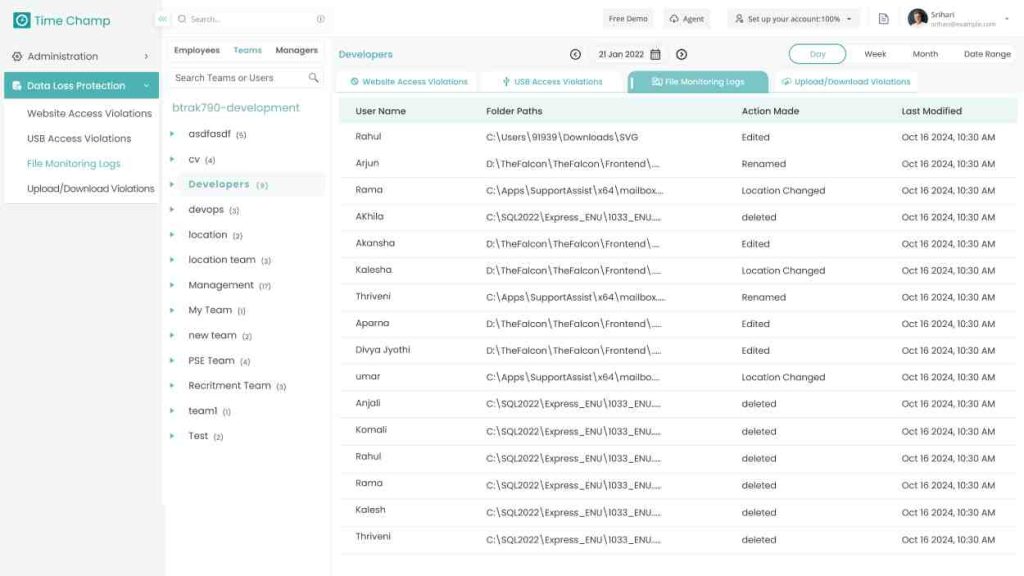This screenshot has height=576, width=1024.
Task: Open the USB Access Violations tab
Action: click(x=552, y=82)
